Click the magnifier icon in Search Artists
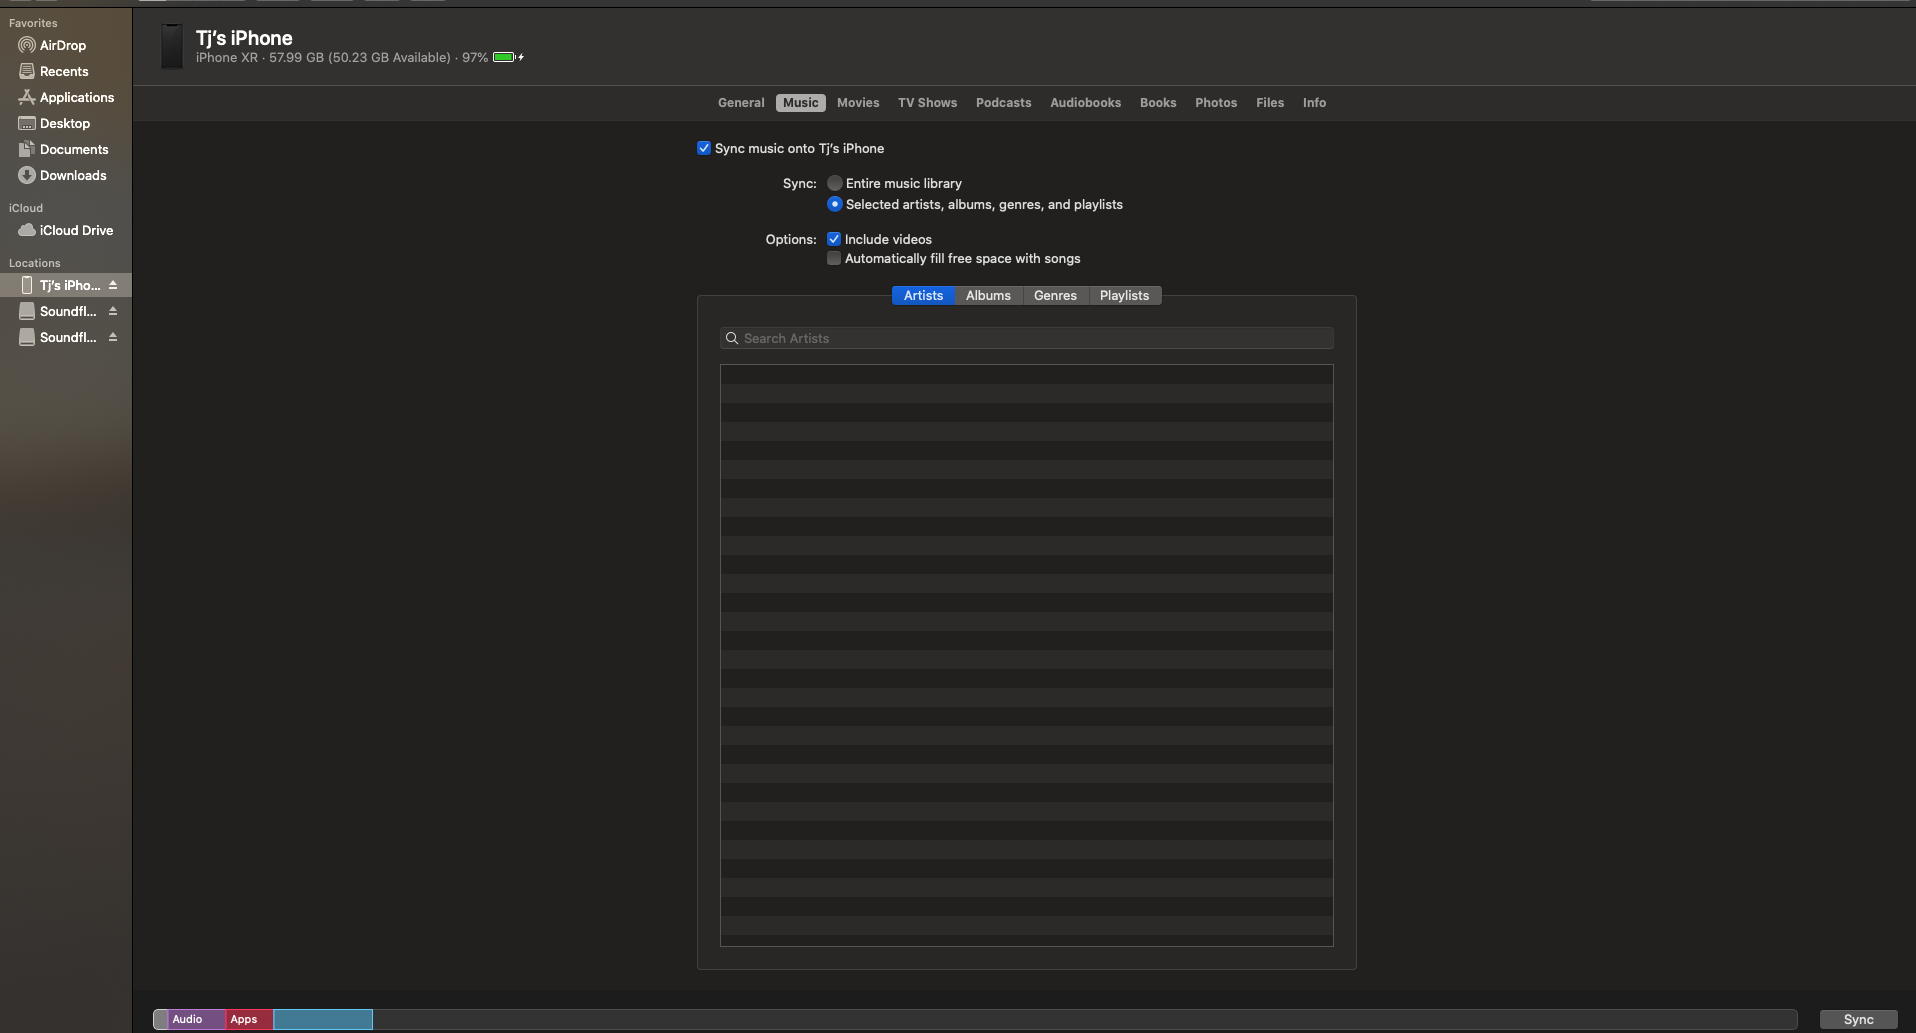Image resolution: width=1916 pixels, height=1033 pixels. click(x=732, y=338)
